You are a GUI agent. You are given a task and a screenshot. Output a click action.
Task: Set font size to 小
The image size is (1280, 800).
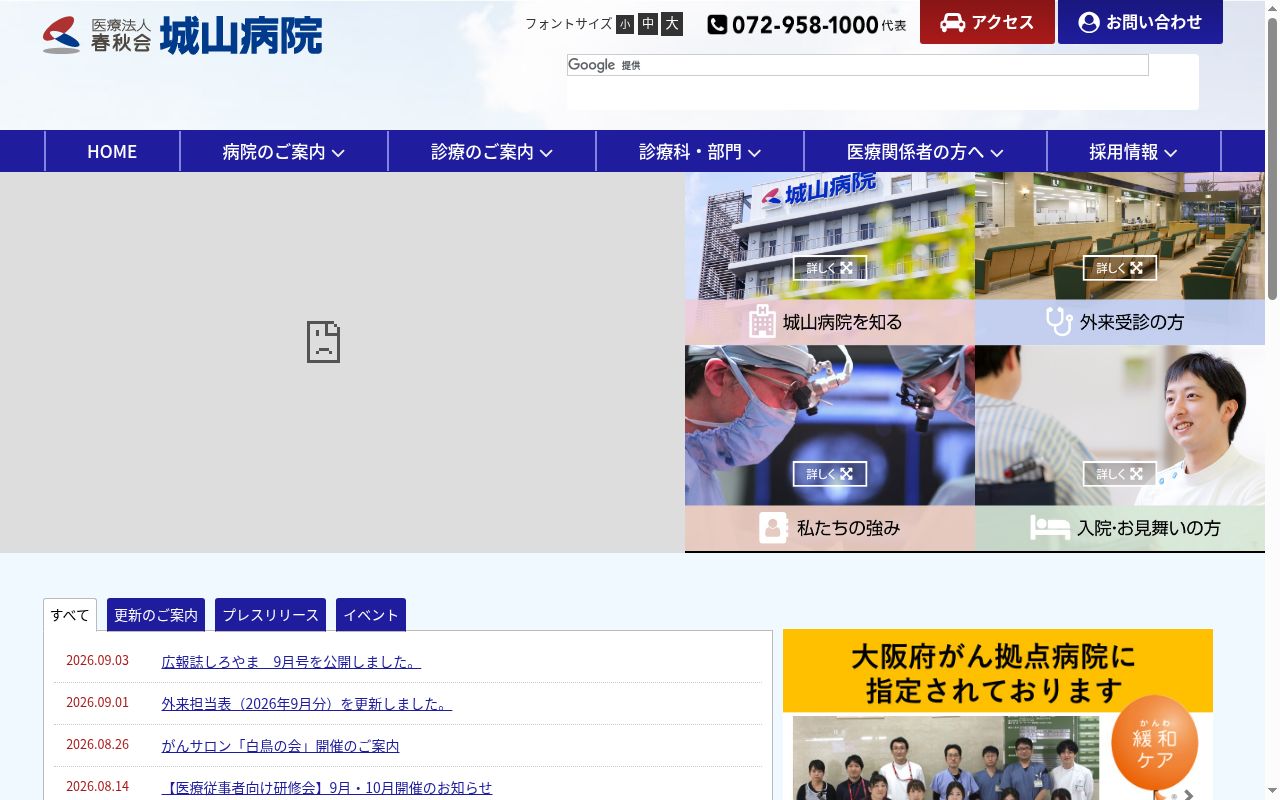[625, 24]
